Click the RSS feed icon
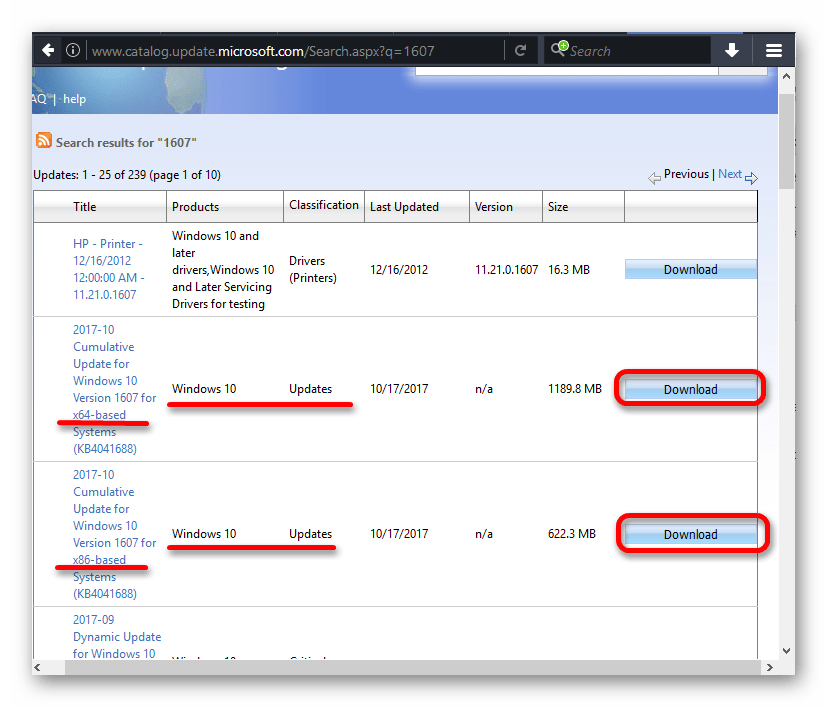 pyautogui.click(x=44, y=141)
